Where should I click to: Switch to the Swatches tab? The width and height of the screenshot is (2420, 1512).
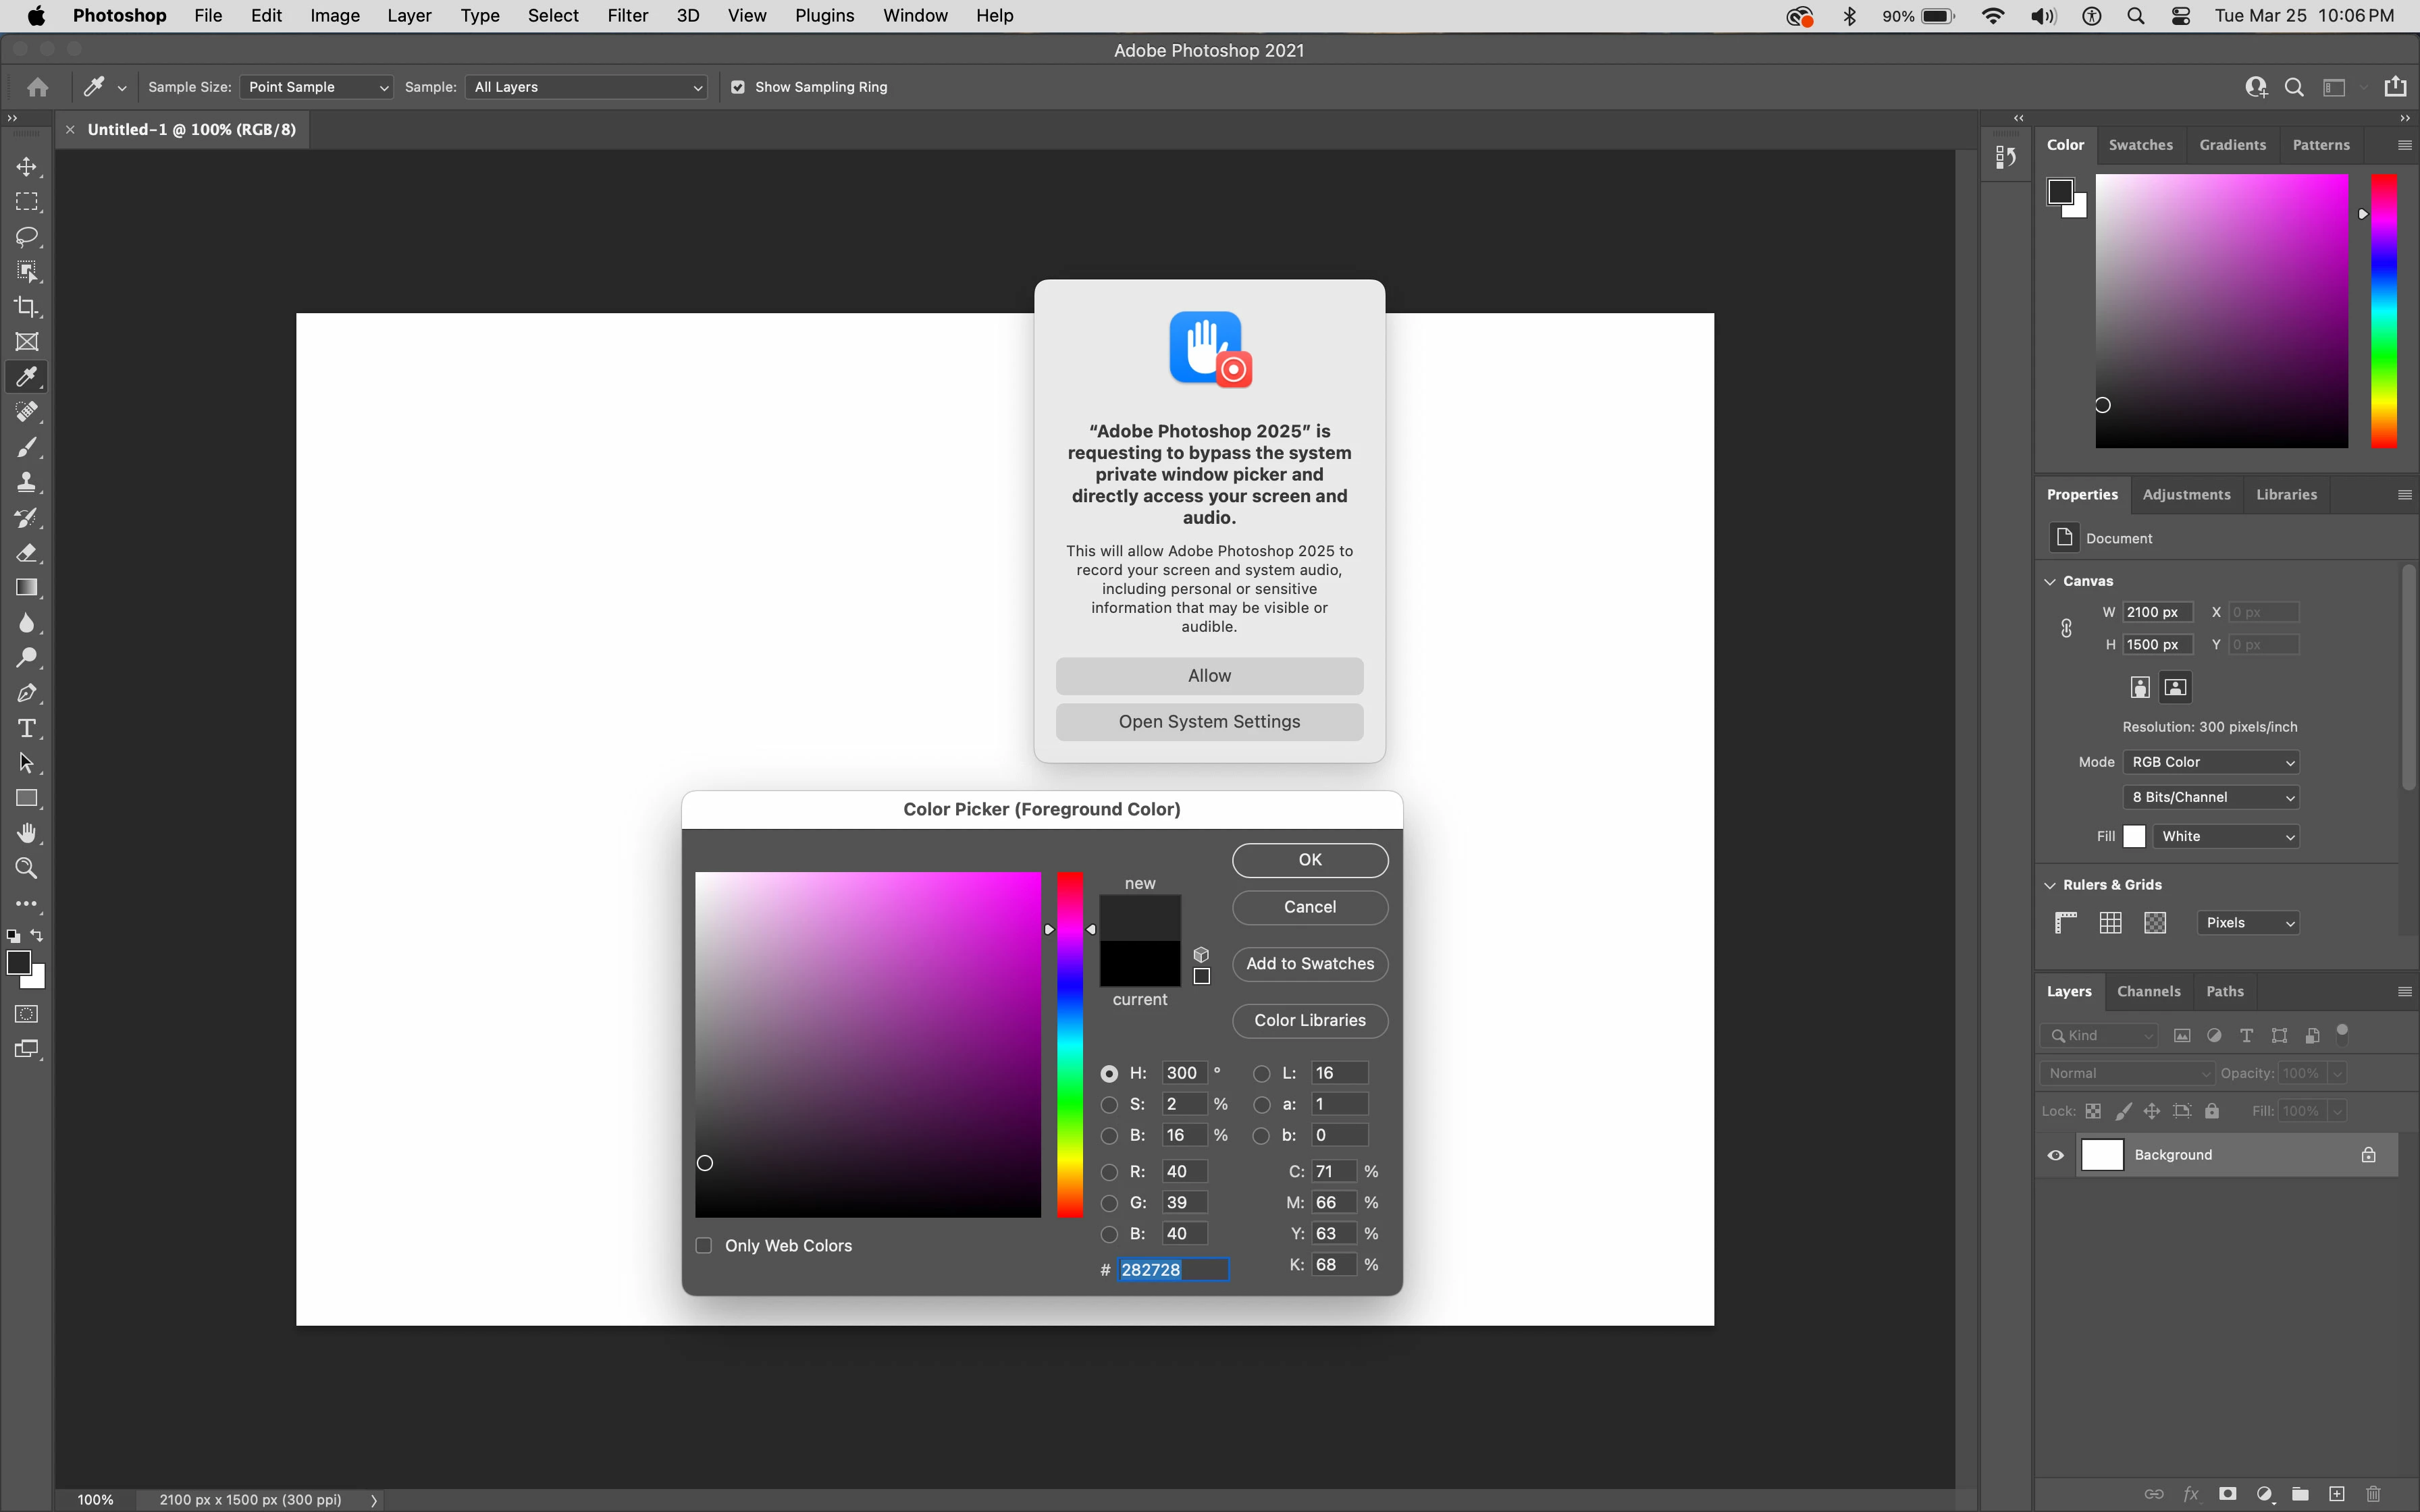click(2140, 145)
